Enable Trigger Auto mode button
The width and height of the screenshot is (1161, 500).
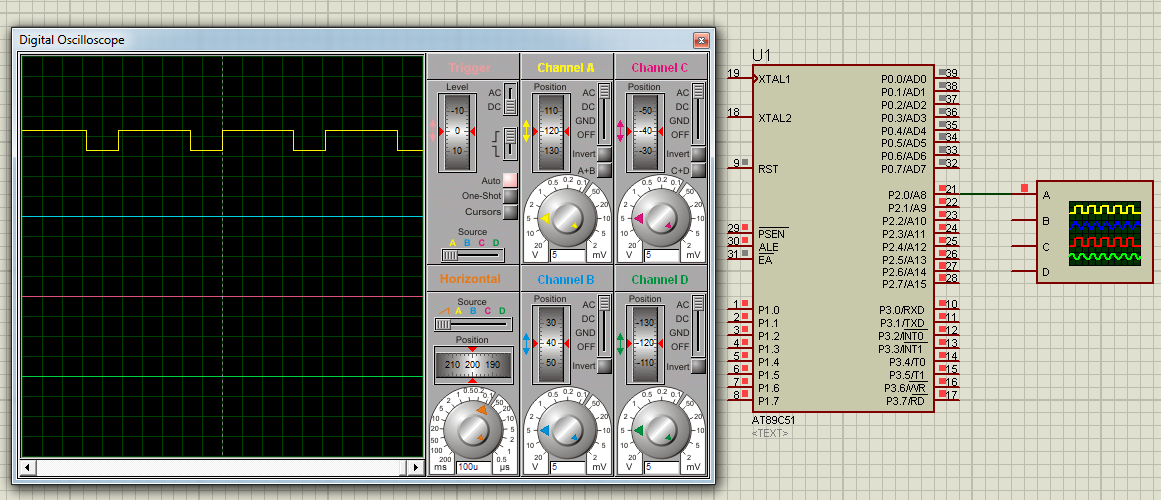[510, 180]
